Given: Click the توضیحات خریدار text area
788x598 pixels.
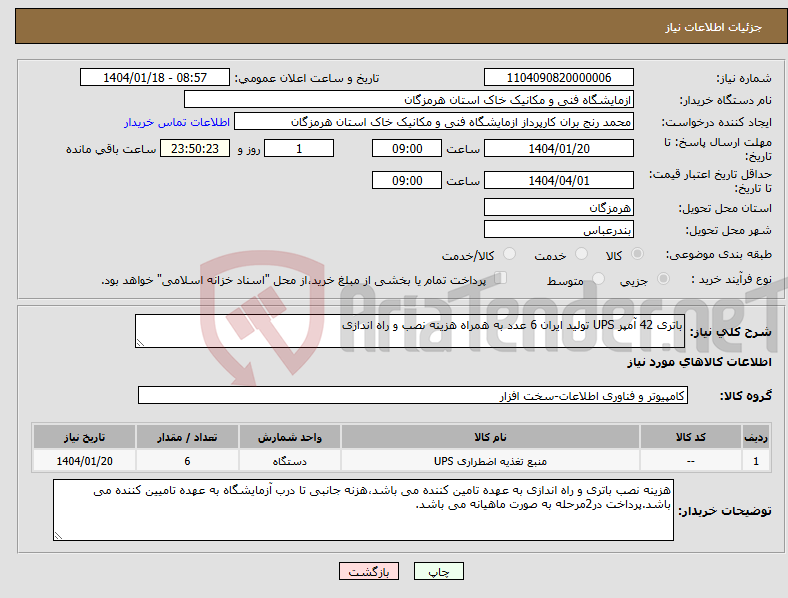Looking at the screenshot, I should [x=363, y=510].
